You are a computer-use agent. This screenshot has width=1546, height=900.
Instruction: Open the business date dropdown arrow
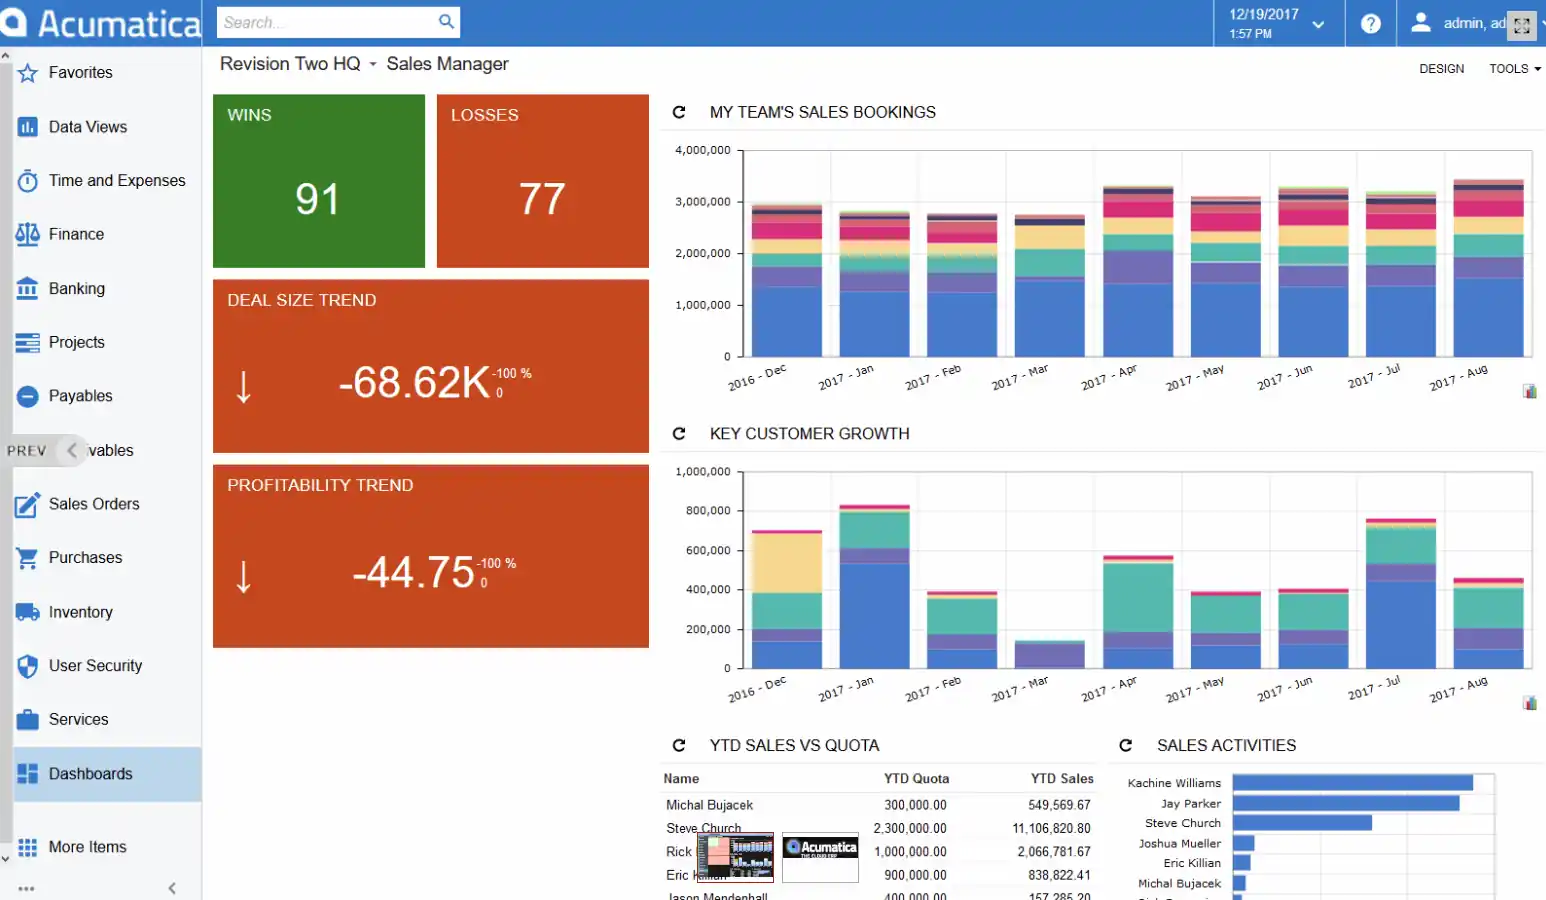[x=1318, y=25]
